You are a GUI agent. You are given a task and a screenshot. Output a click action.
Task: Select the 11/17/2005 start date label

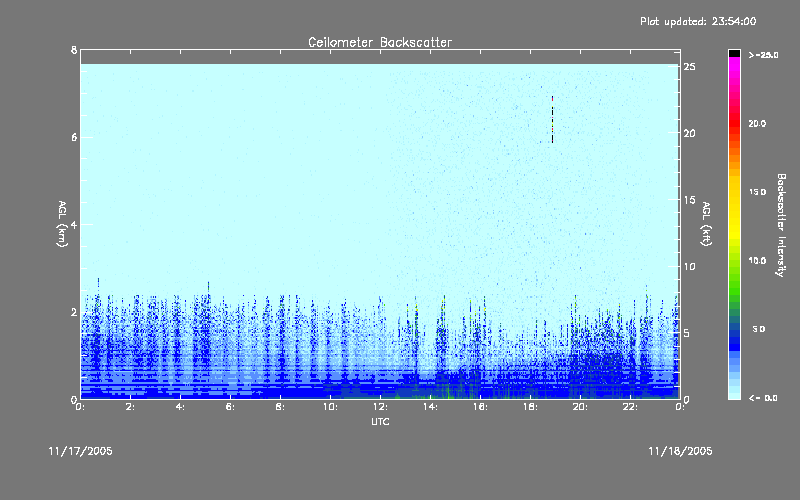(81, 451)
